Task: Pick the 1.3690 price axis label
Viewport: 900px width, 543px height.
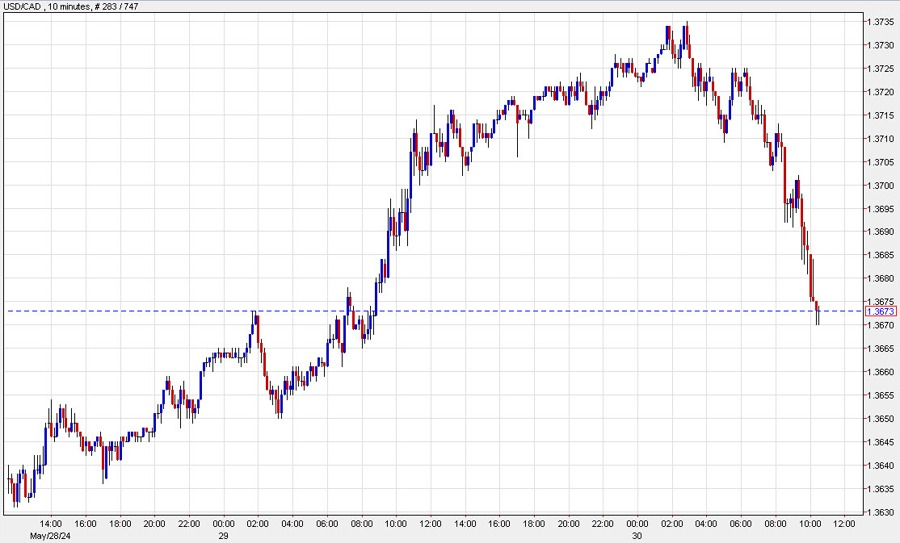Action: 880,232
